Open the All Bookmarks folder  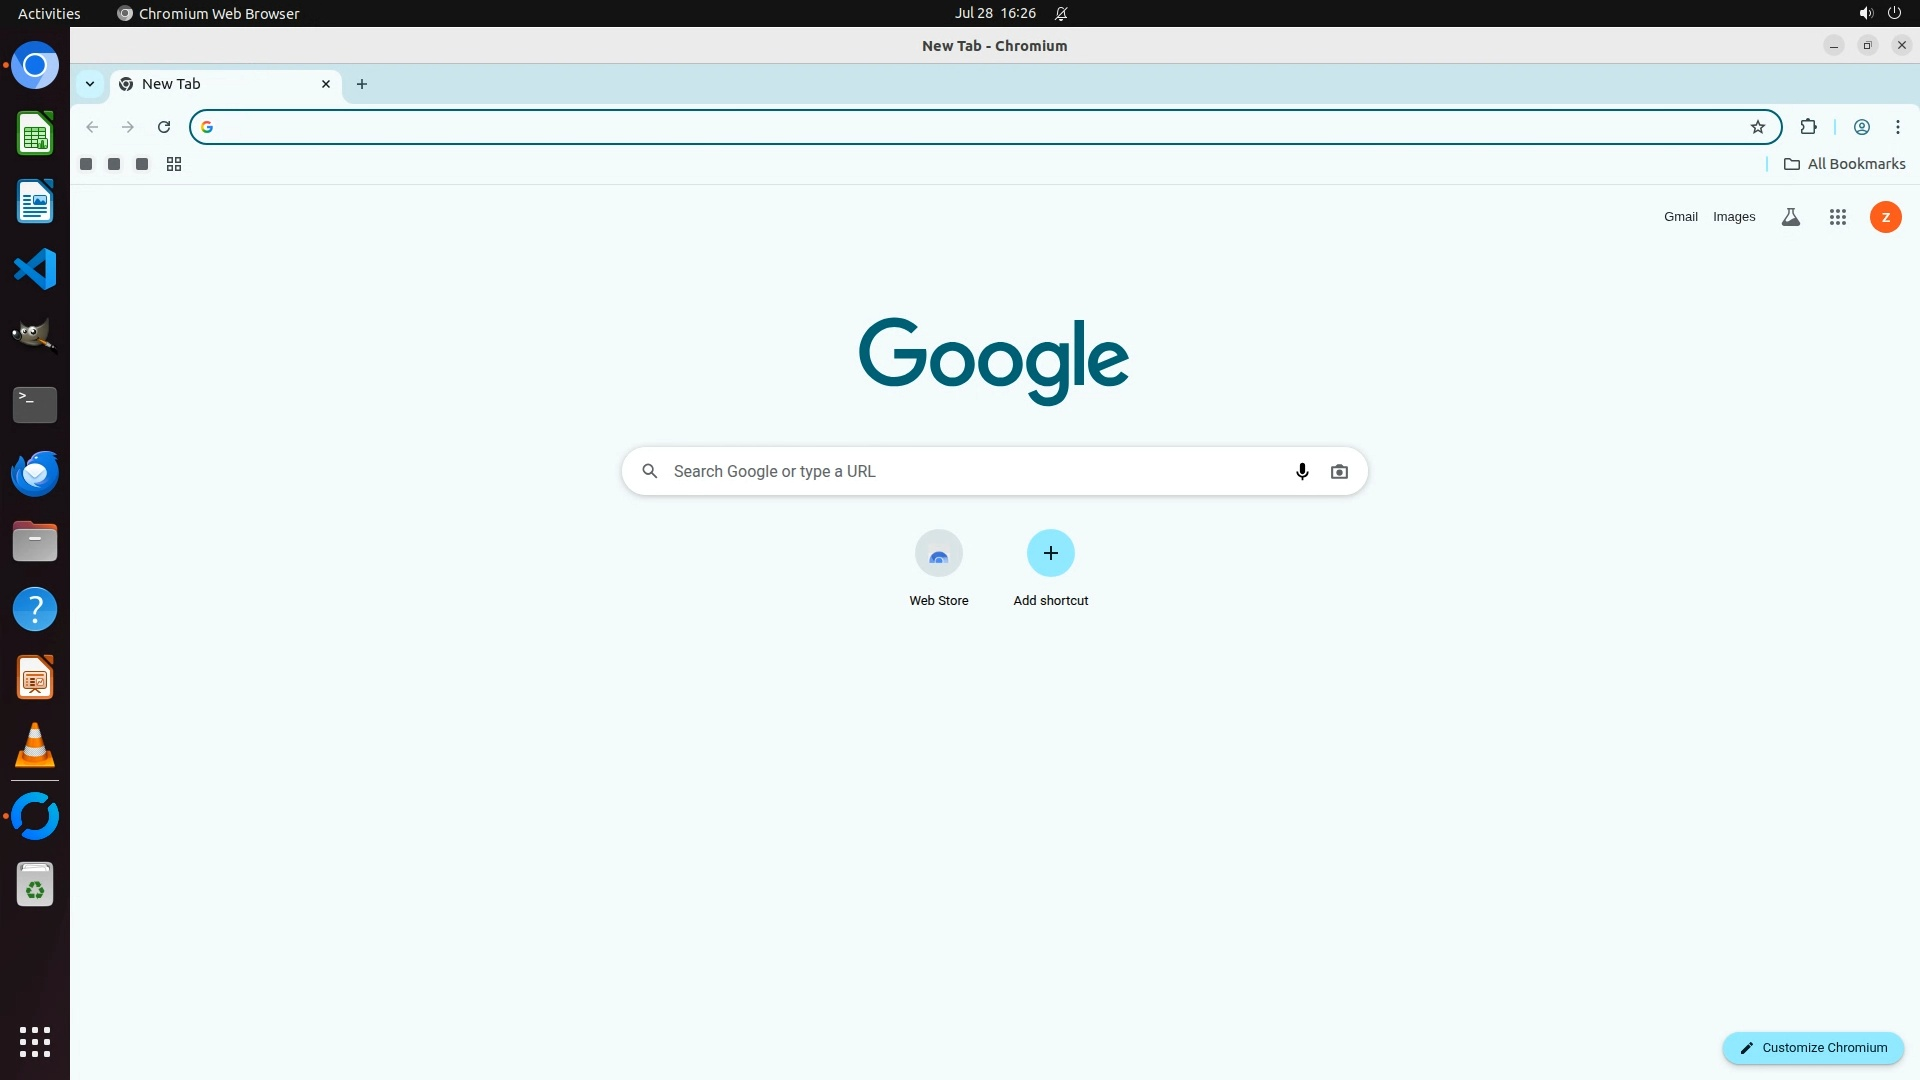pyautogui.click(x=1844, y=164)
